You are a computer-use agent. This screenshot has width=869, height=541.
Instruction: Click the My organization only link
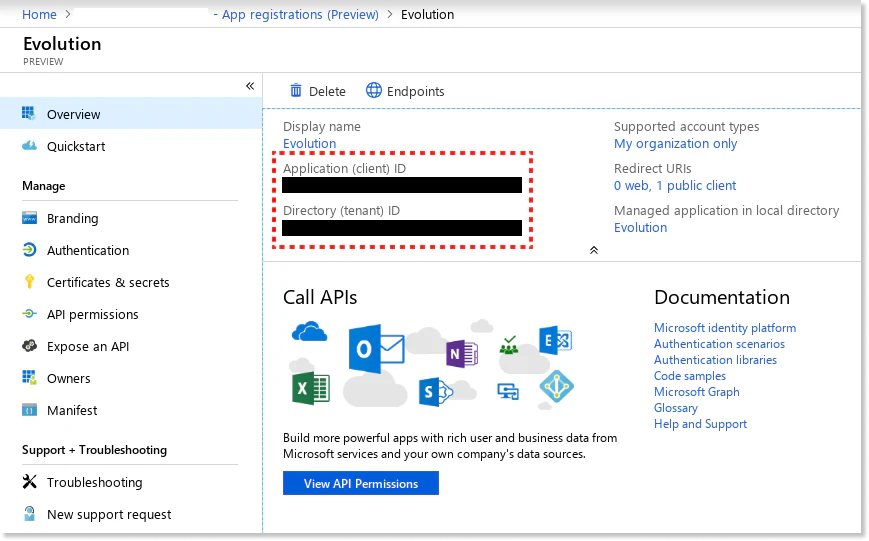(x=675, y=144)
